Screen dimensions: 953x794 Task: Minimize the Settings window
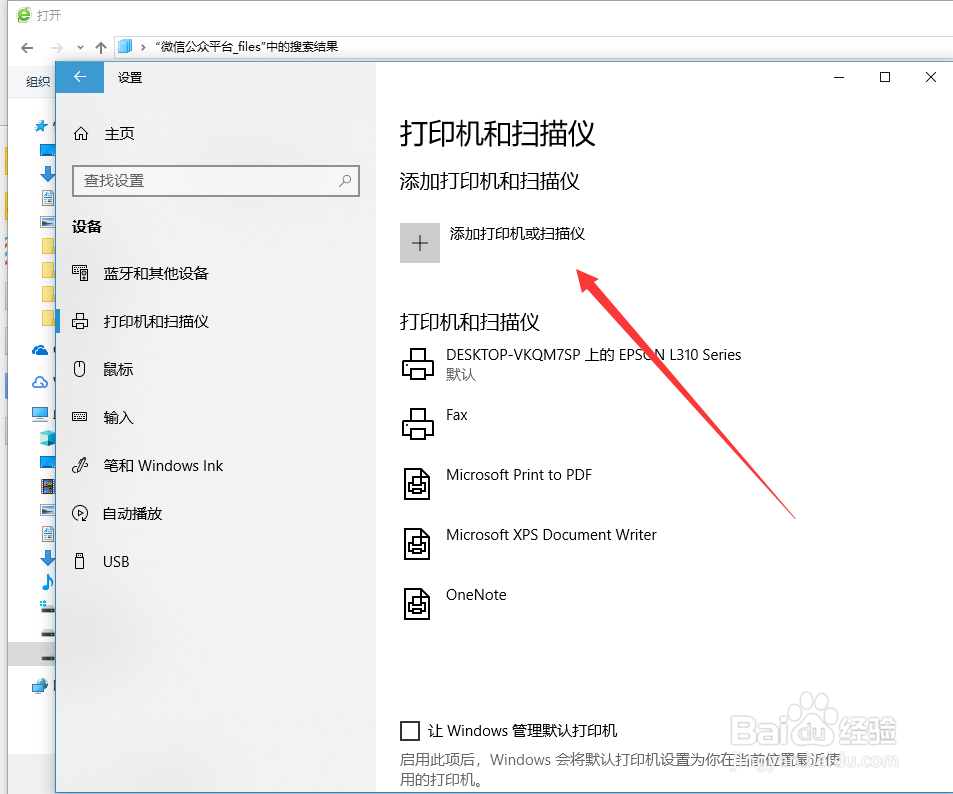point(839,77)
